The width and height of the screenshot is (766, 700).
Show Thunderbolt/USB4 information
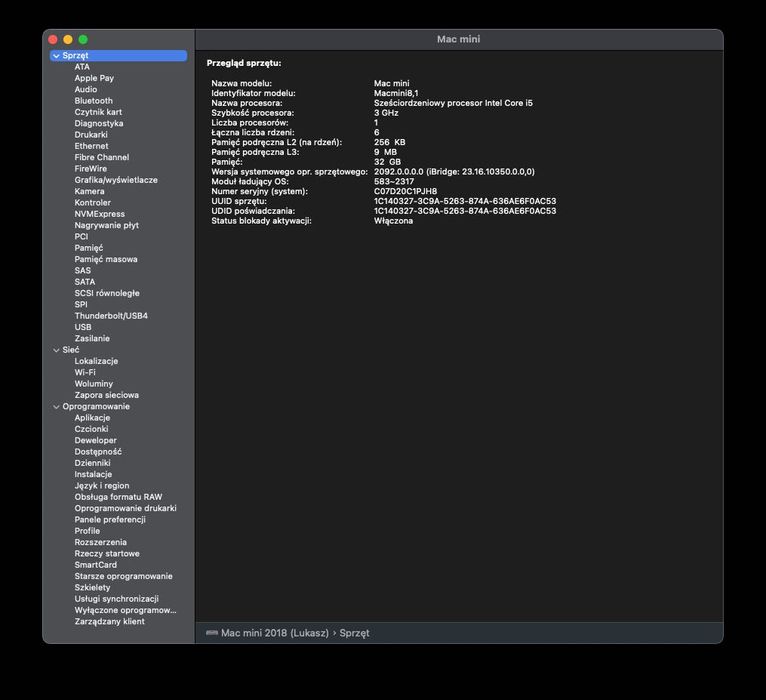click(111, 316)
